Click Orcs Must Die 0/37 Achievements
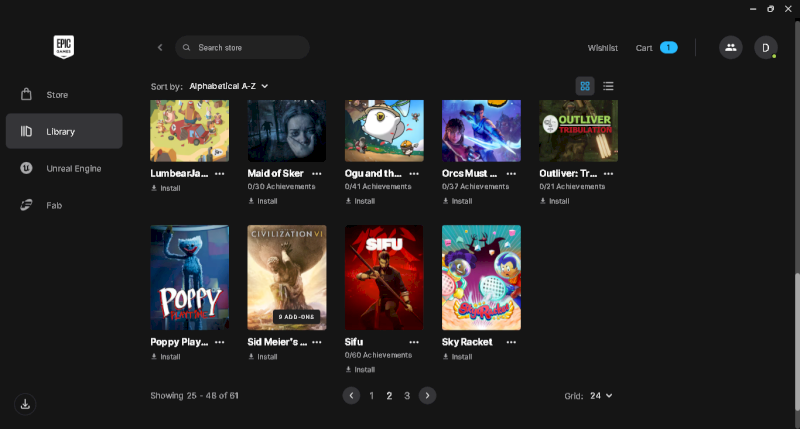800x429 pixels. click(476, 187)
